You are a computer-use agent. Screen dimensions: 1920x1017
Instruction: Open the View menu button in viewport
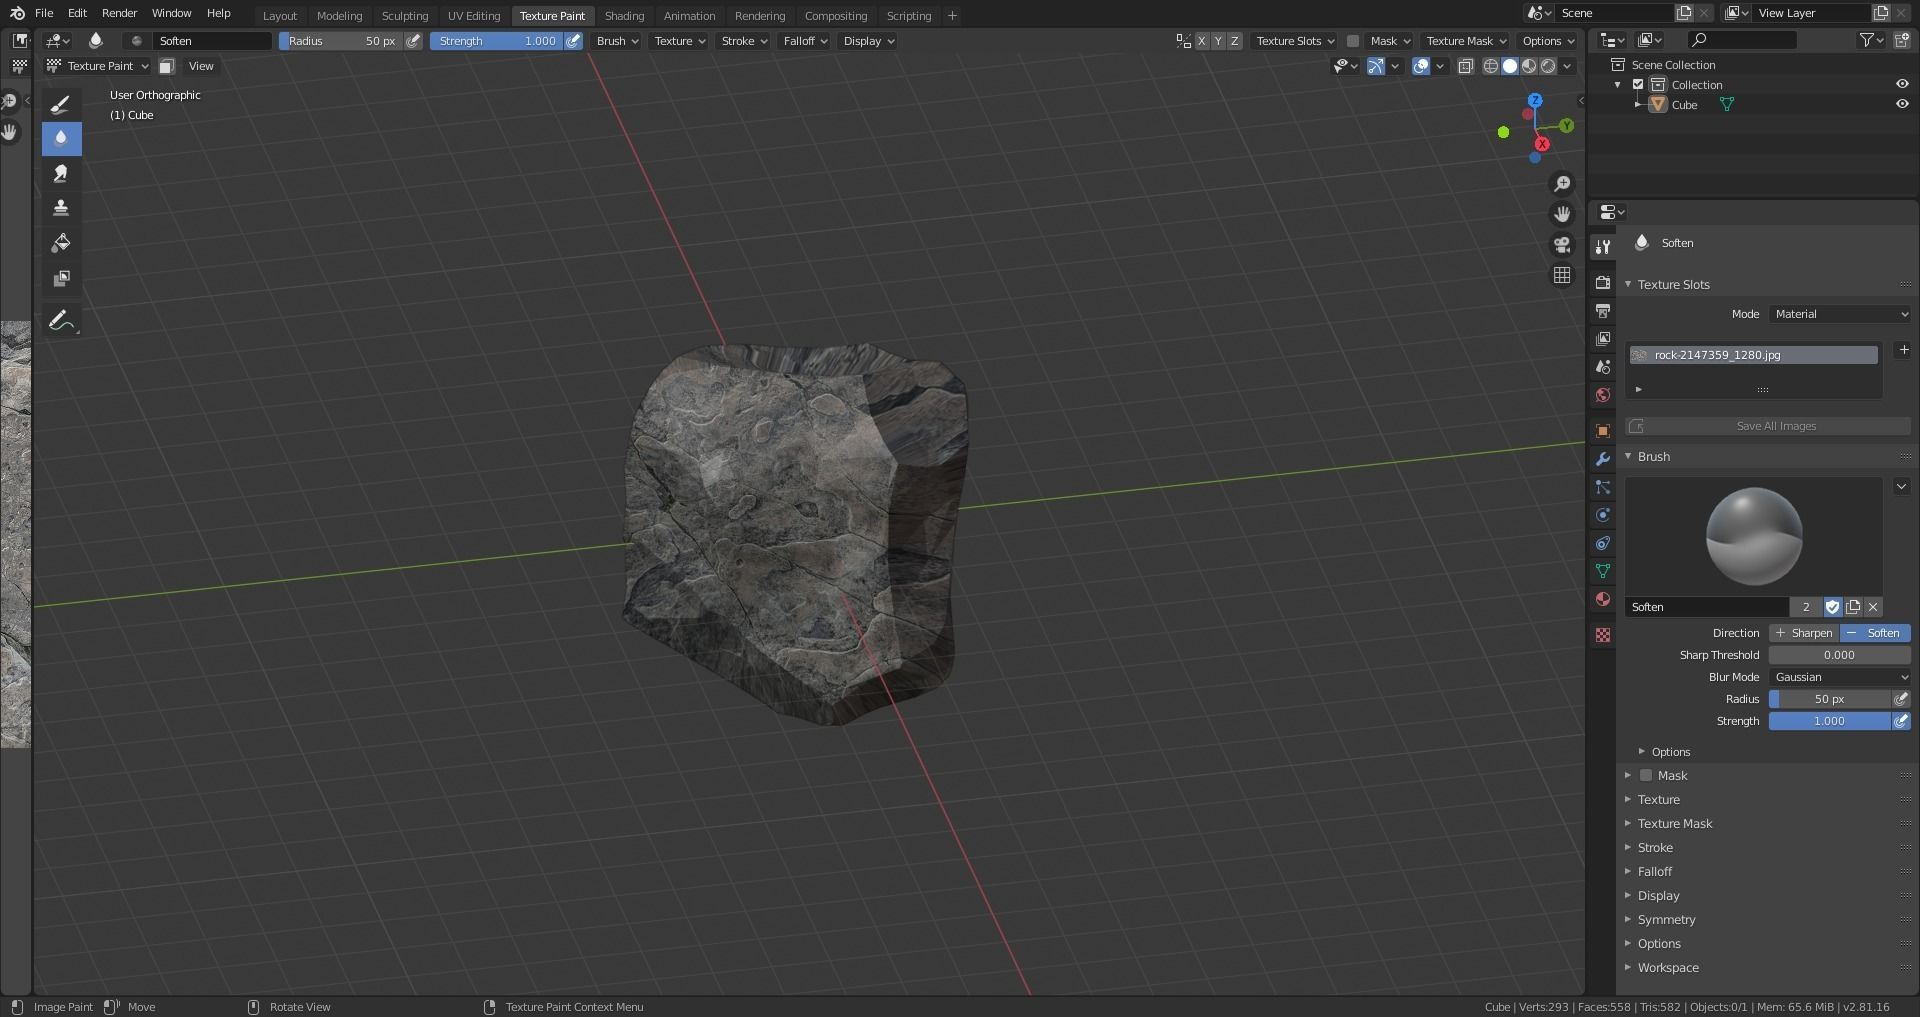click(x=201, y=66)
